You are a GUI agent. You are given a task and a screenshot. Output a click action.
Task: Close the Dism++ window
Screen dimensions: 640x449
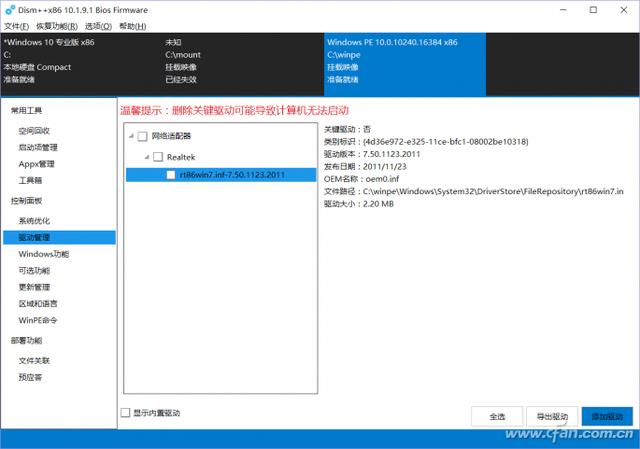[x=624, y=10]
